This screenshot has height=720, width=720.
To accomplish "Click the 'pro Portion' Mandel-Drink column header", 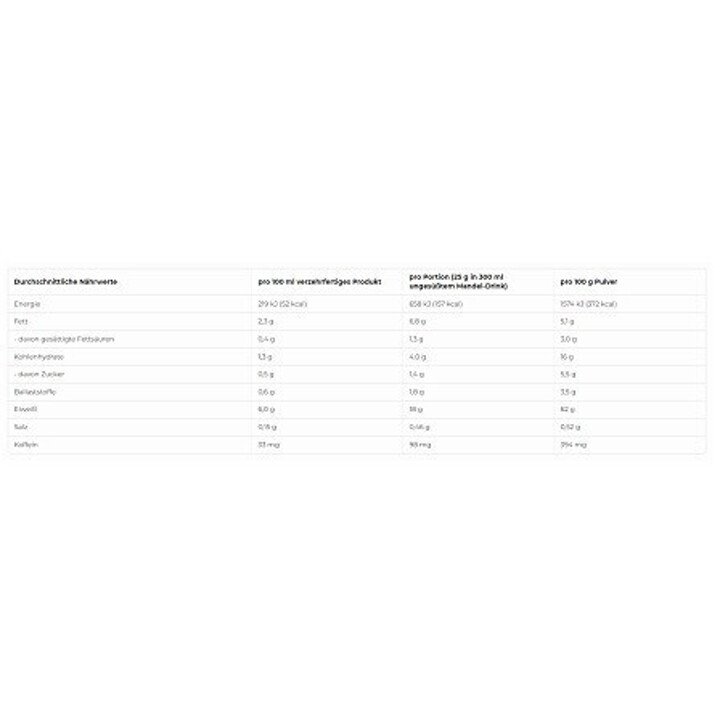I will click(458, 282).
